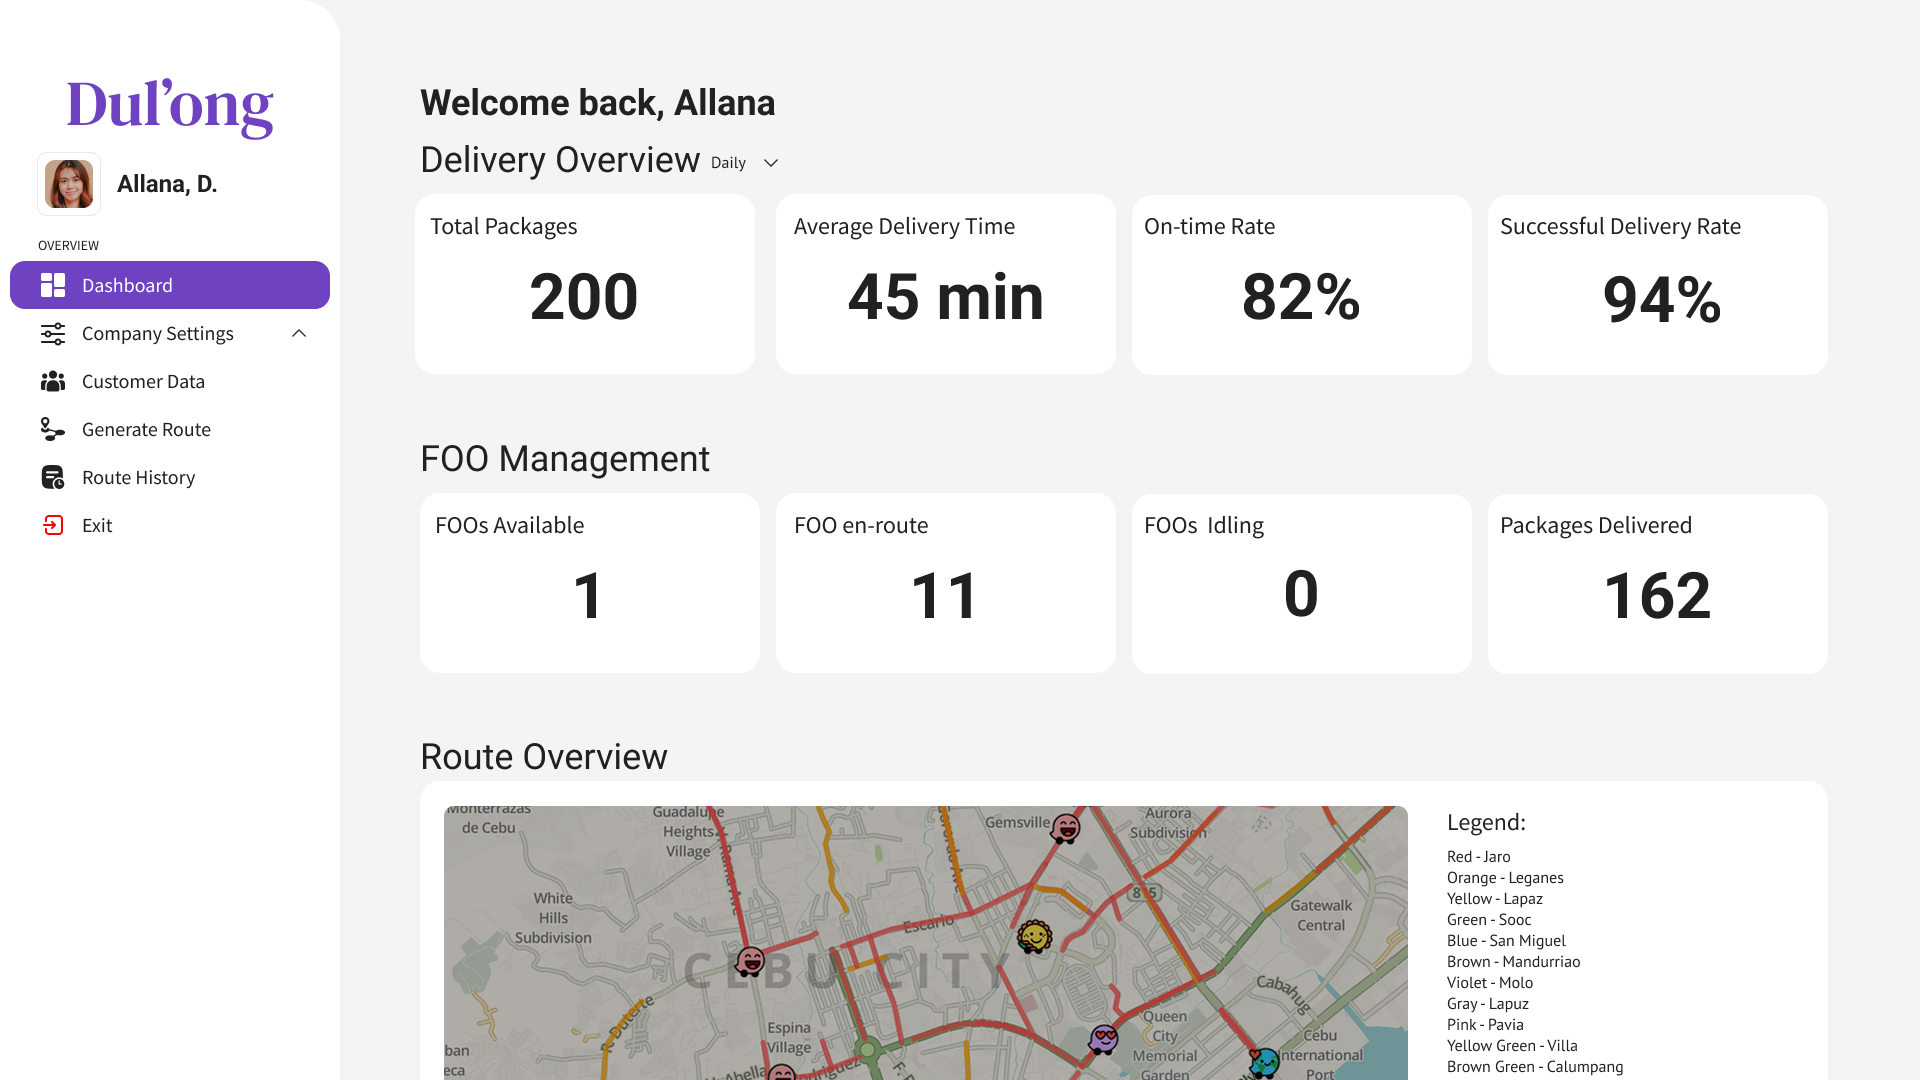Select the Packages Delivered card
The width and height of the screenshot is (1920, 1080).
[1657, 583]
